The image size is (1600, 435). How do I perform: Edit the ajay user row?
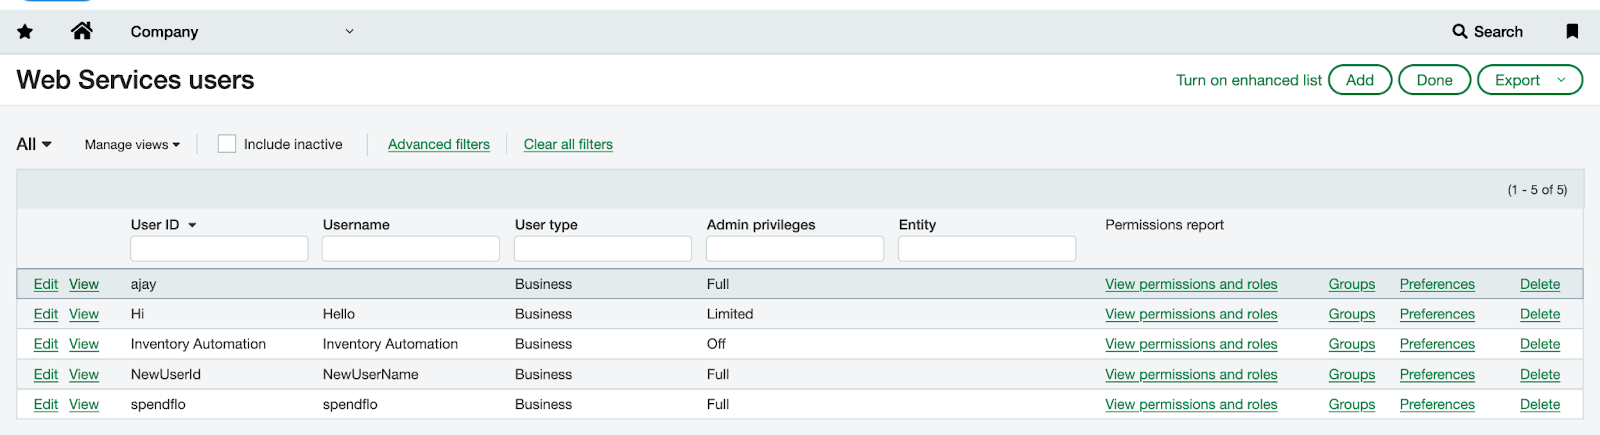pos(46,284)
